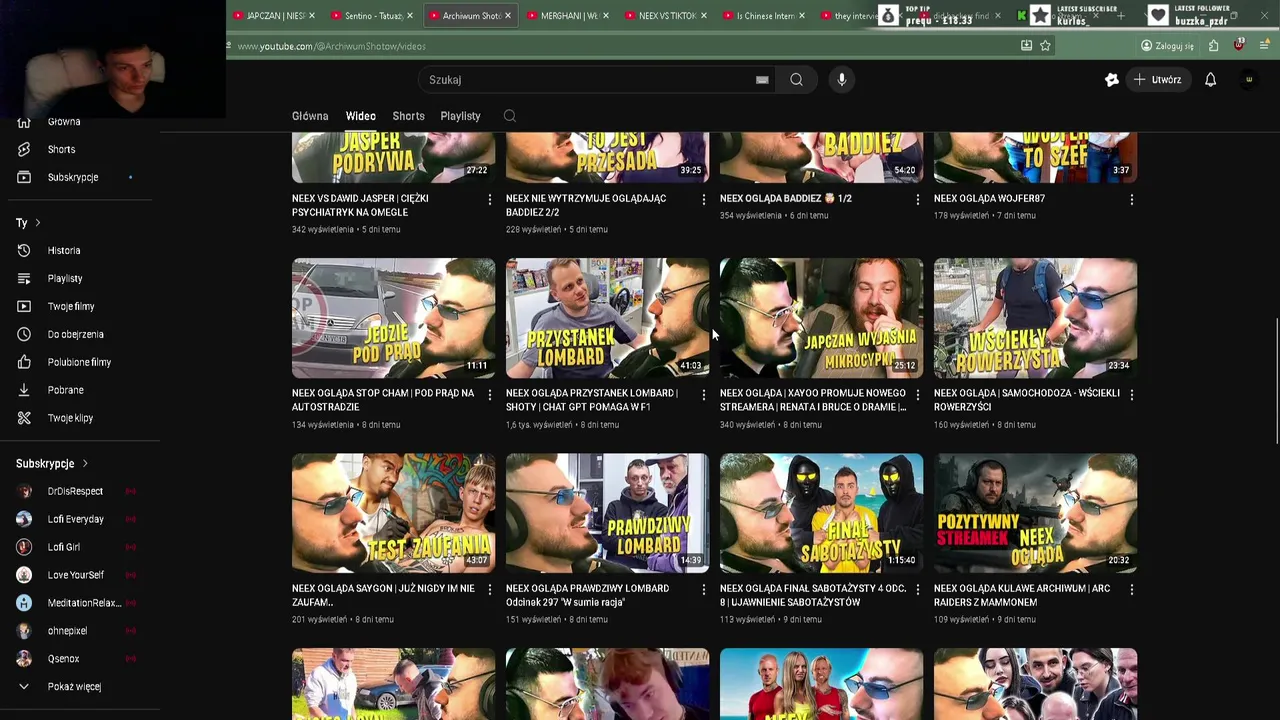
Task: Open options menu for NEEX OGLĄDA WOJFER87
Action: (x=1131, y=200)
